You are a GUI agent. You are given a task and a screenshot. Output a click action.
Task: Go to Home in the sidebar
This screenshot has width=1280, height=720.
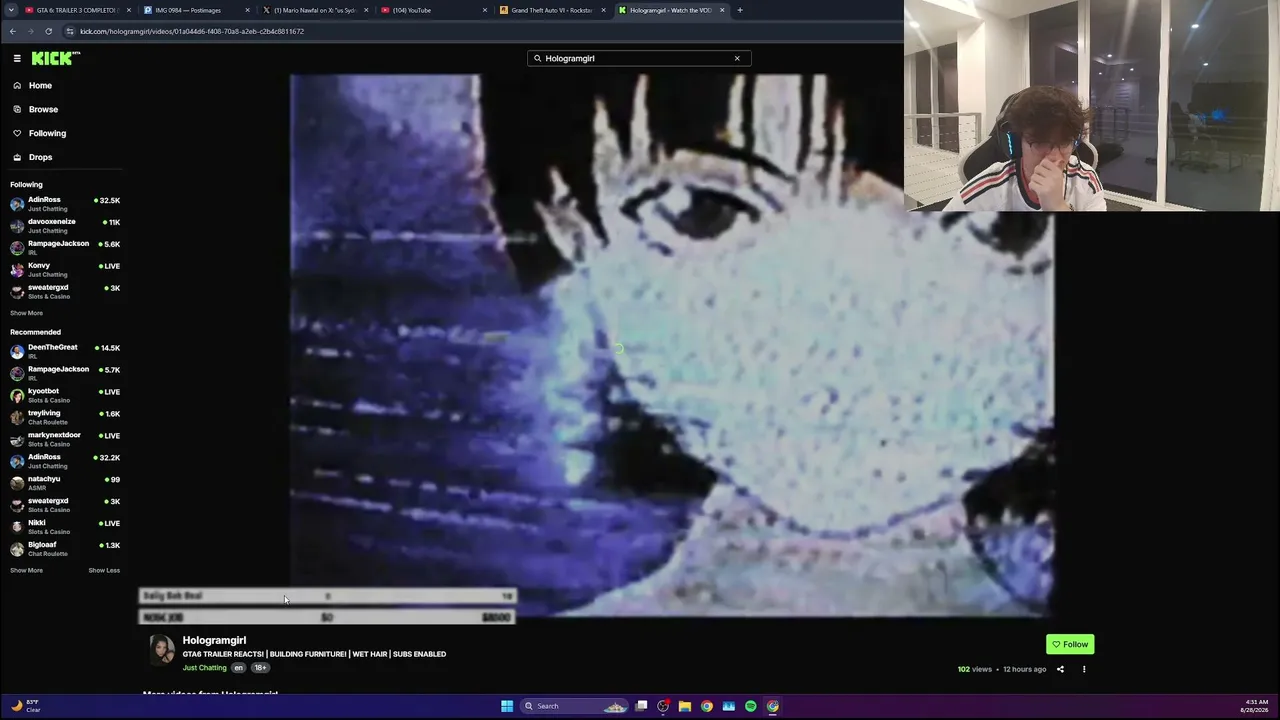coord(40,85)
